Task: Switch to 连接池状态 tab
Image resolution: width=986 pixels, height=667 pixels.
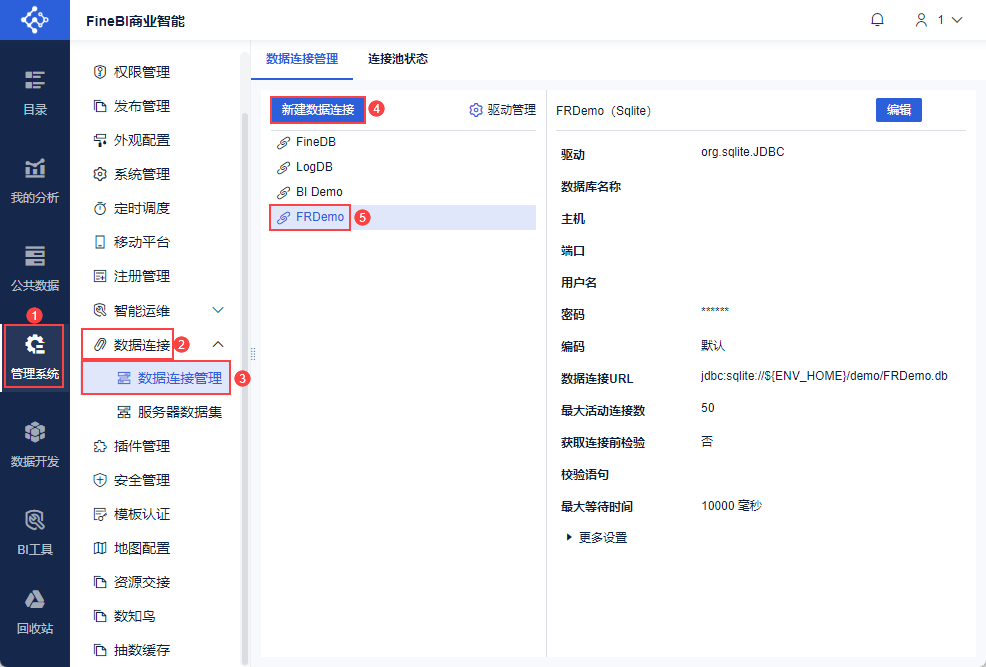Action: click(398, 58)
